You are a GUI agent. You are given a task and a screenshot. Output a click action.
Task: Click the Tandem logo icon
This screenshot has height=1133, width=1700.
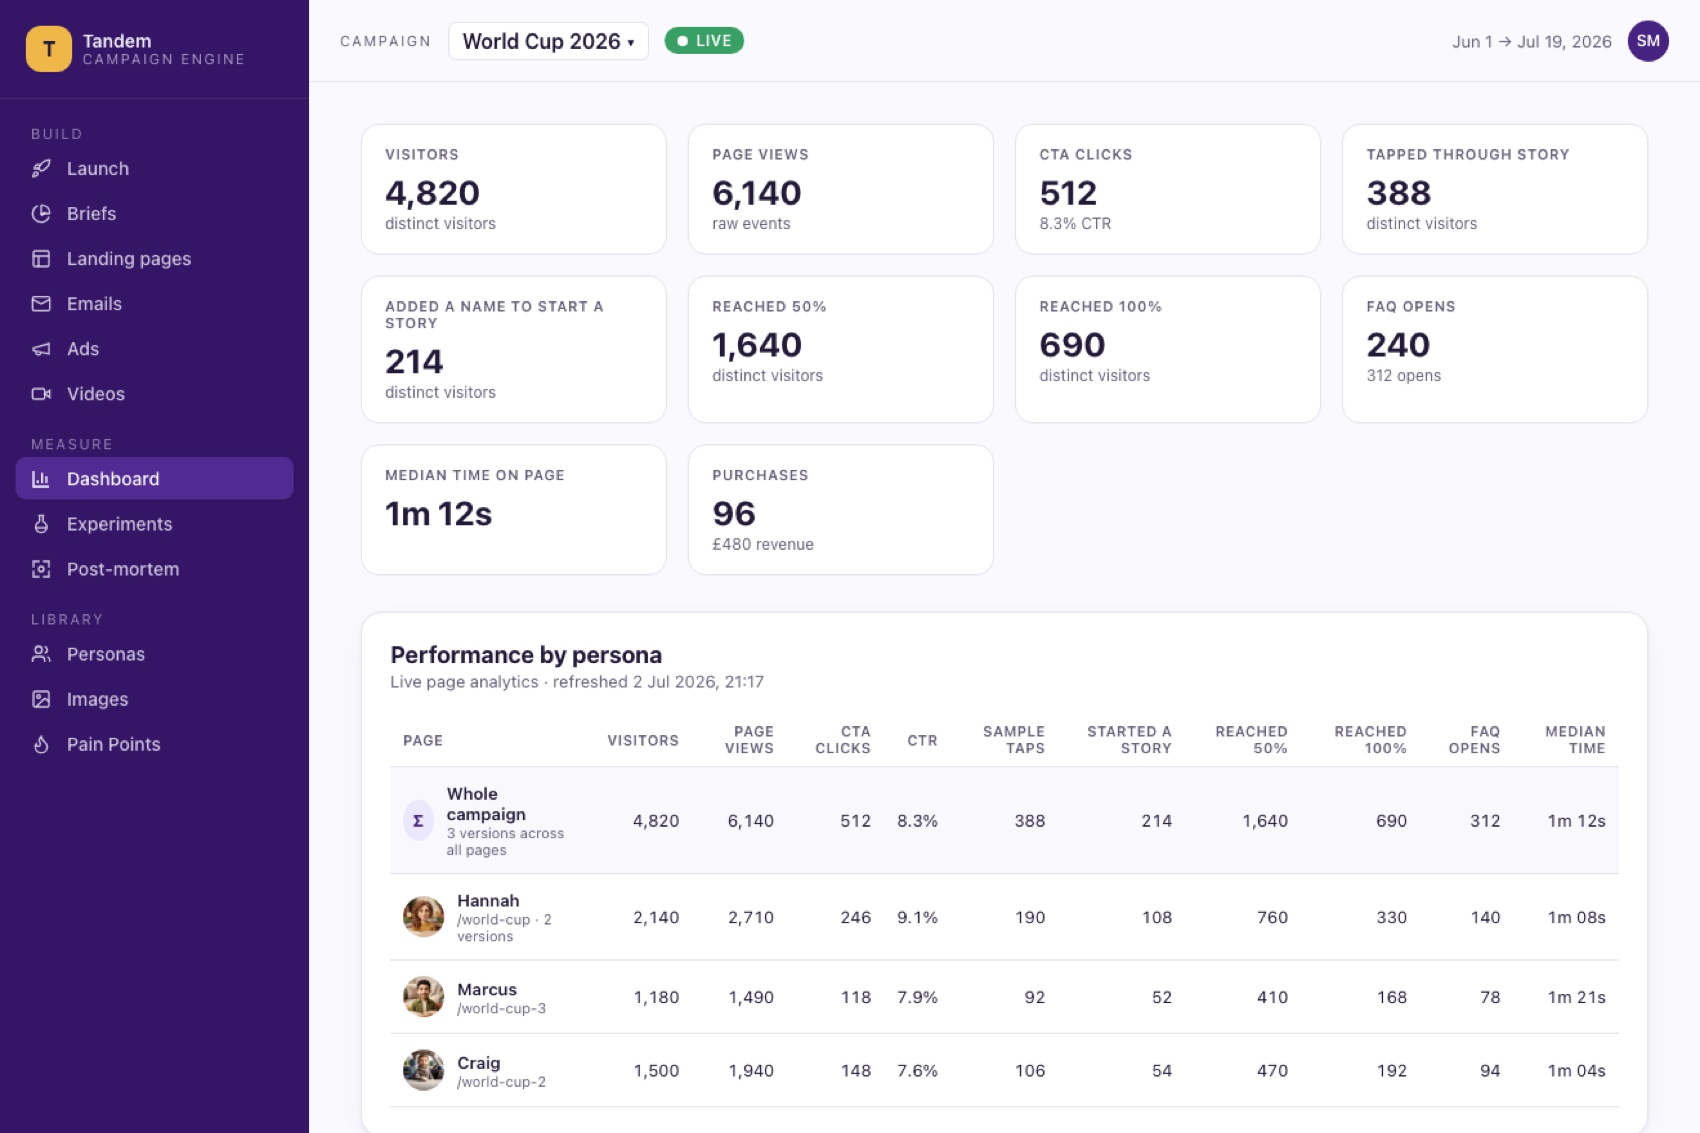(x=48, y=49)
